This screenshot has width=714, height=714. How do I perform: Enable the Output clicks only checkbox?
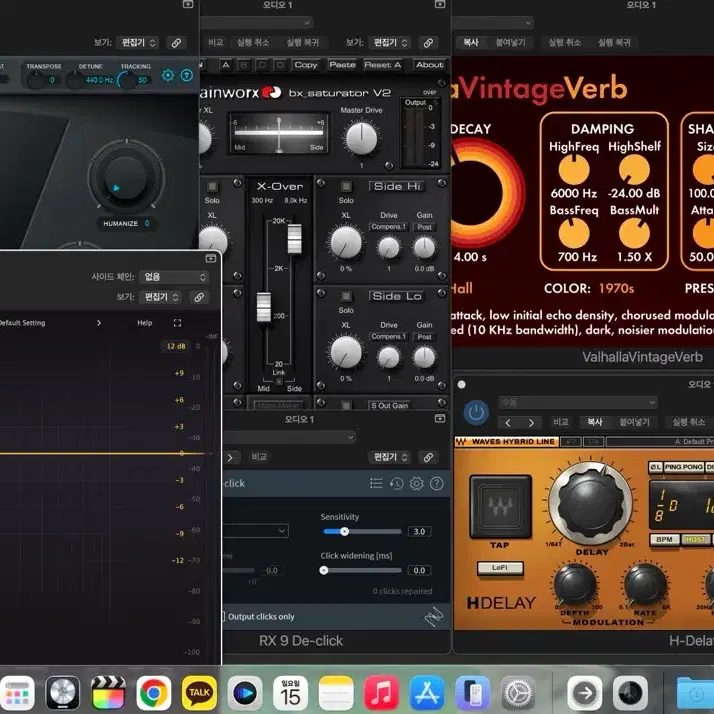[x=223, y=617]
